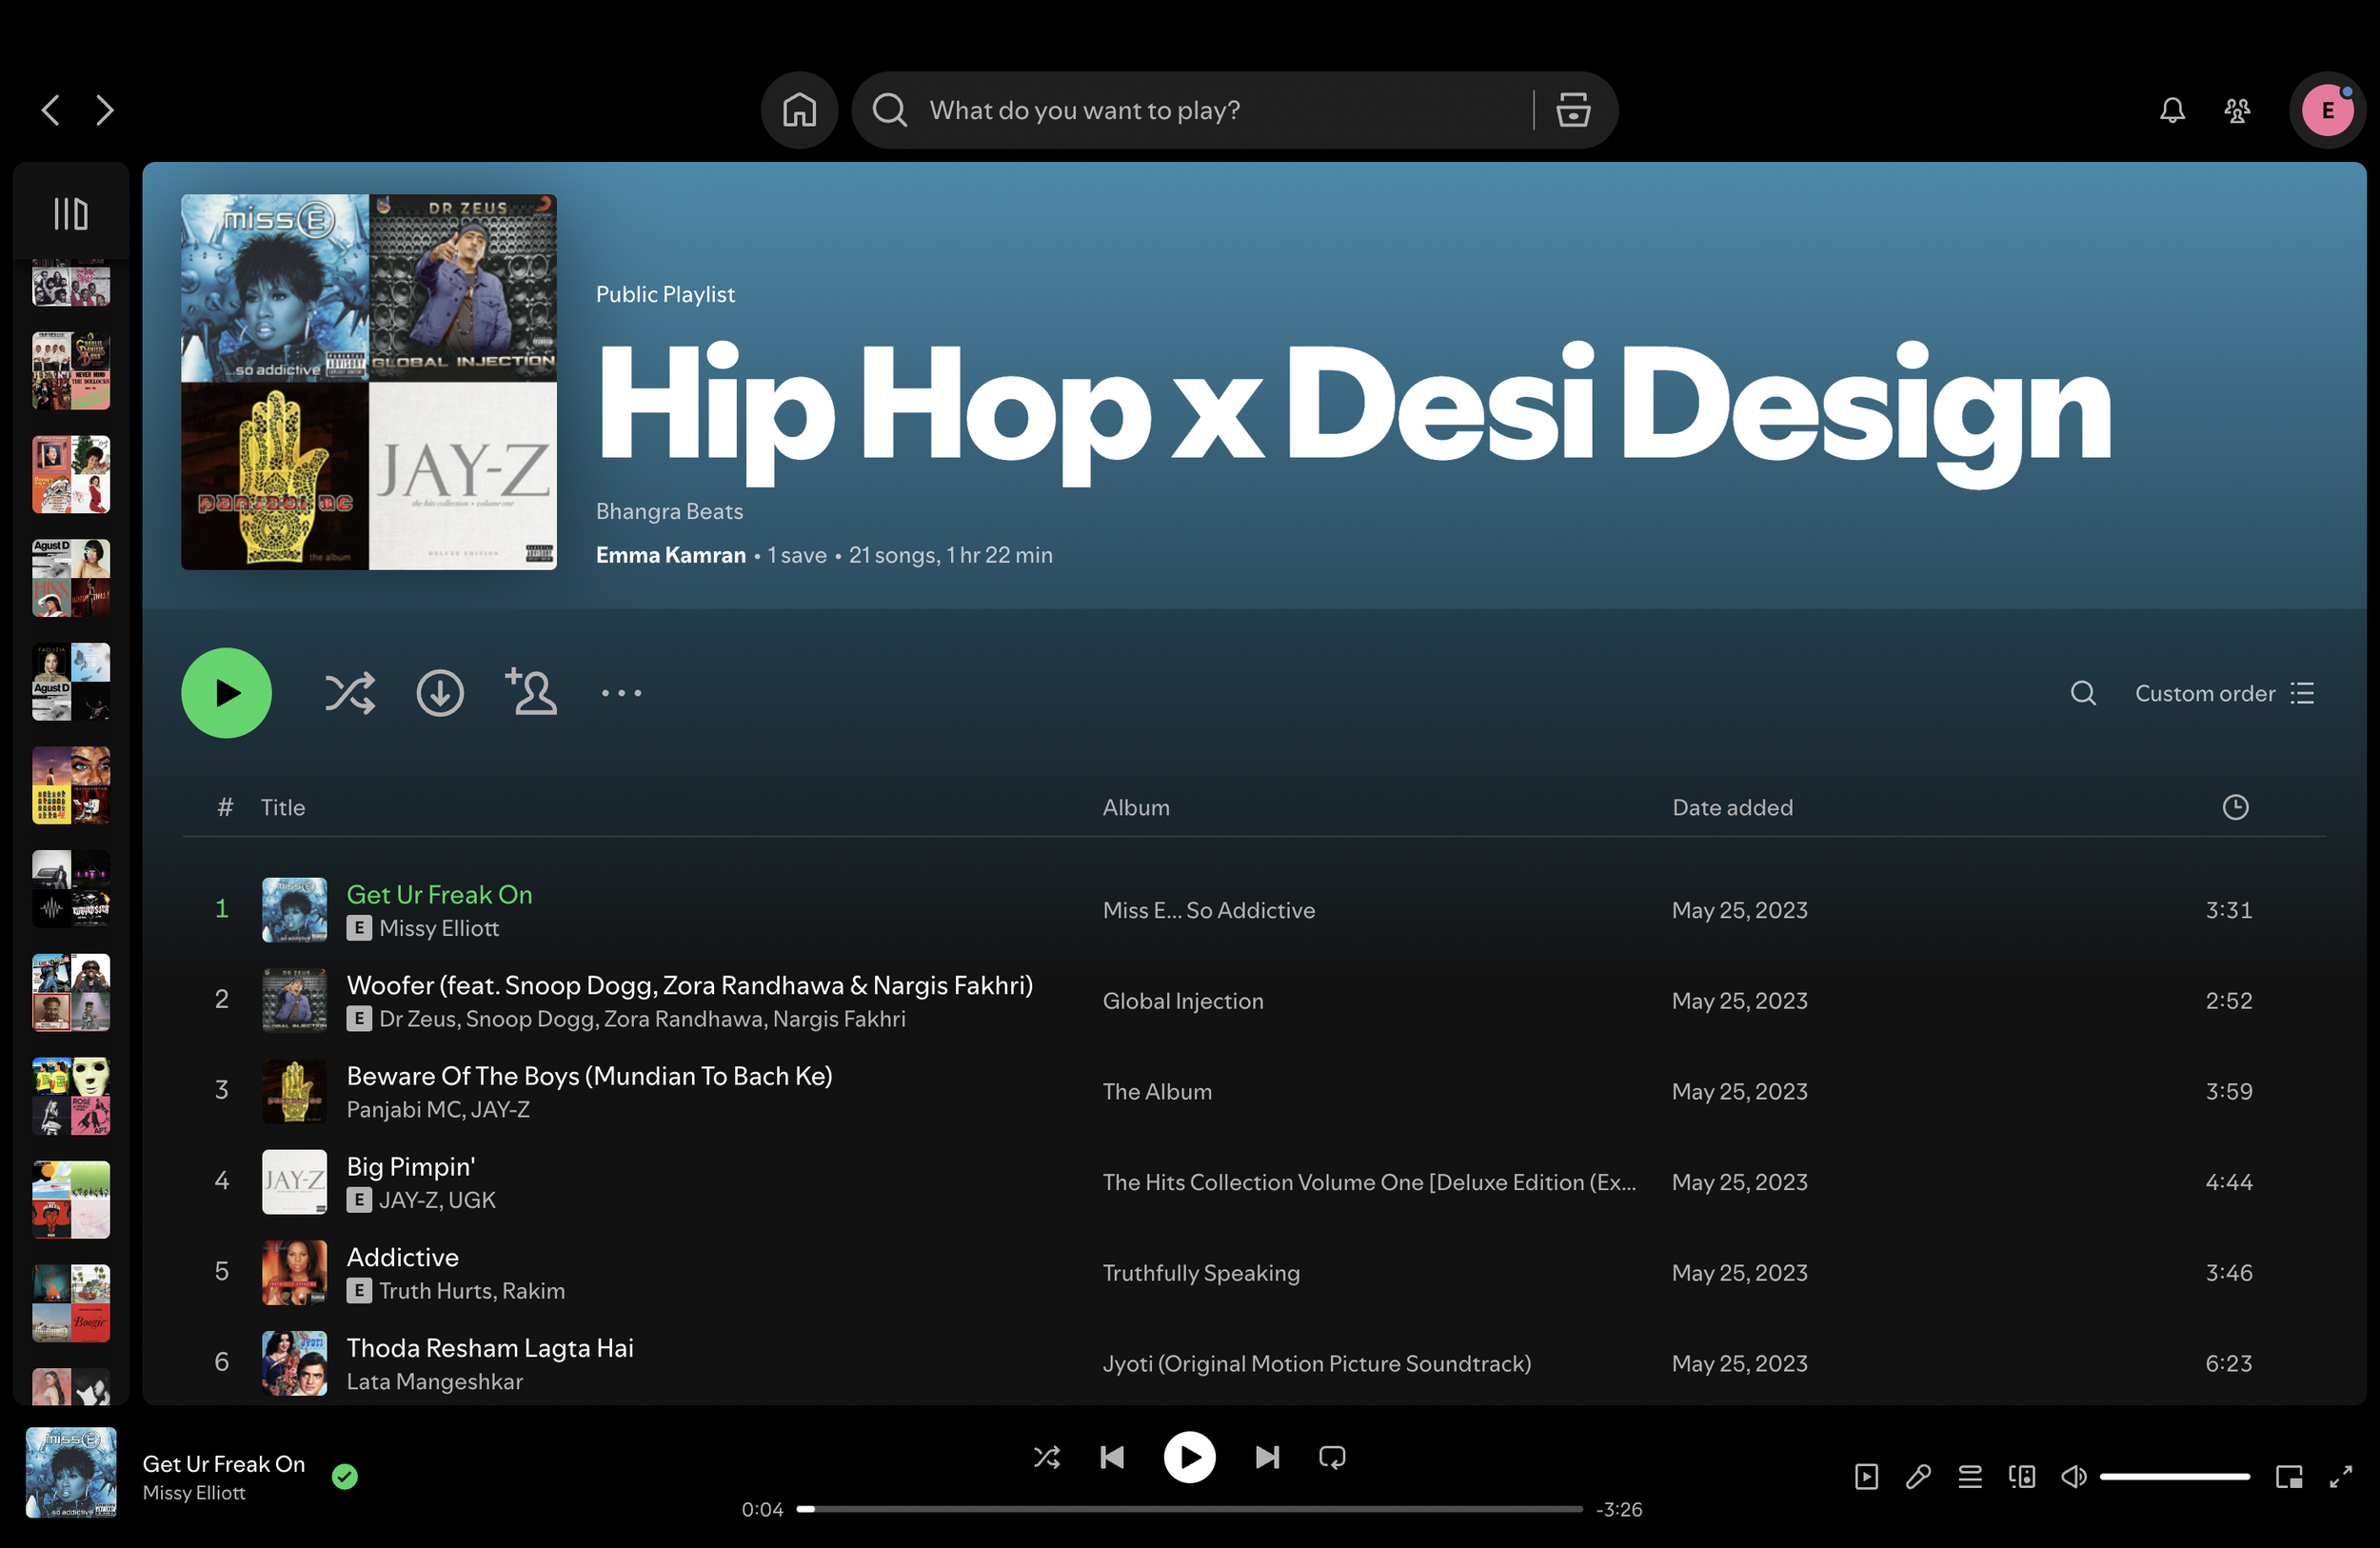Adjust the volume slider
The width and height of the screenshot is (2380, 1548).
[x=2174, y=1476]
